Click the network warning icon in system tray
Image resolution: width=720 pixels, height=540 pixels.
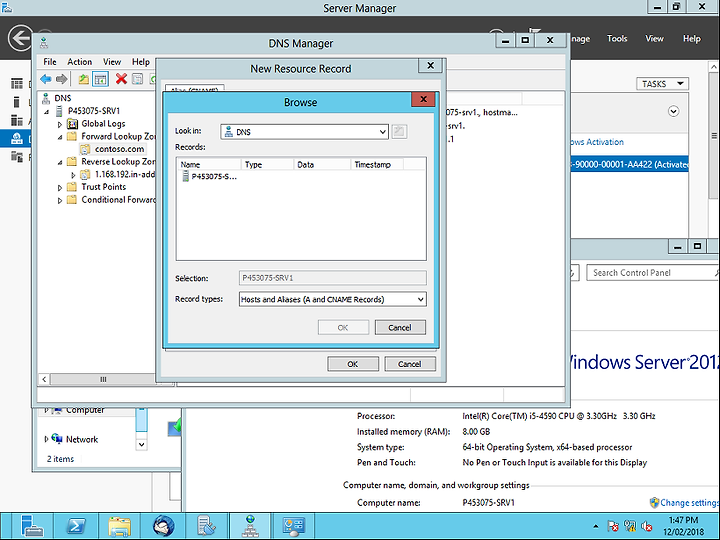[x=630, y=526]
